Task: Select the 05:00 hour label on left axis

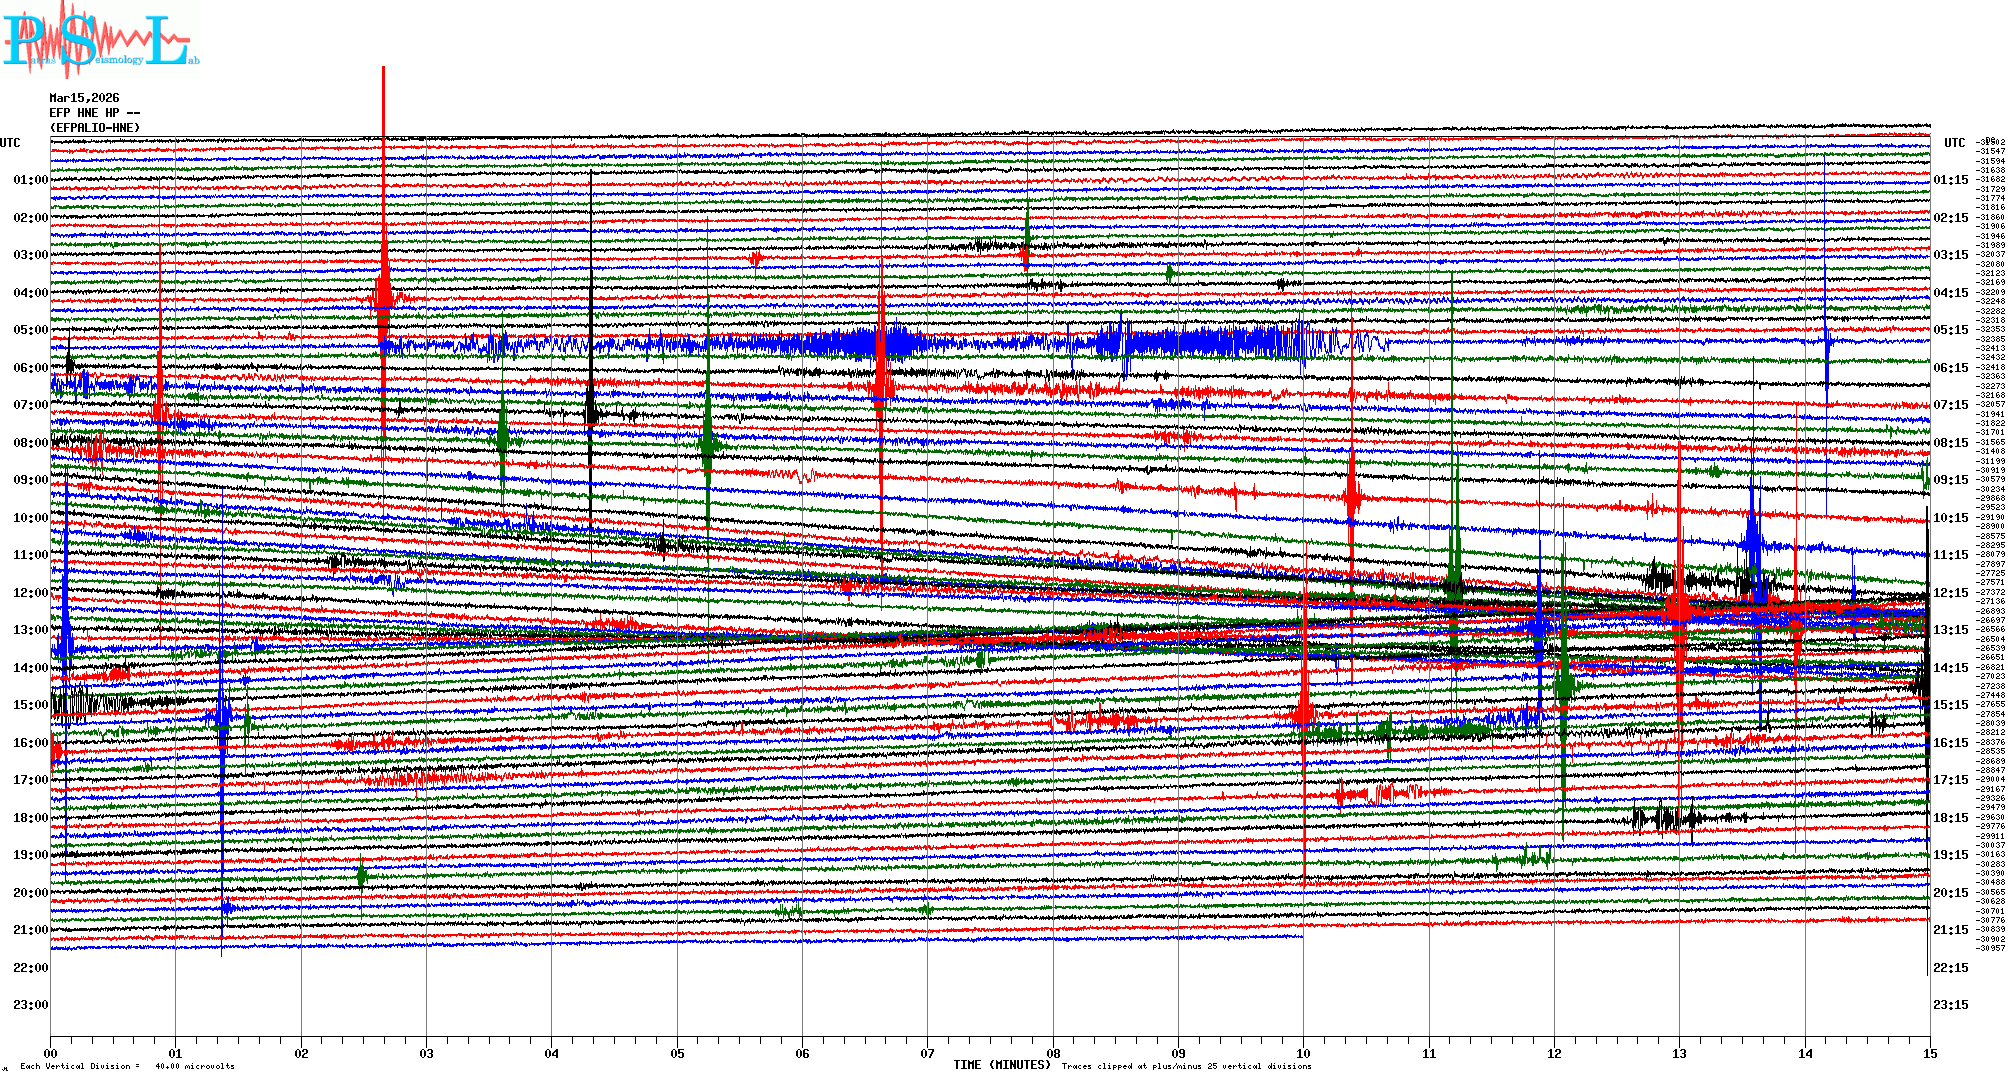Action: 30,330
